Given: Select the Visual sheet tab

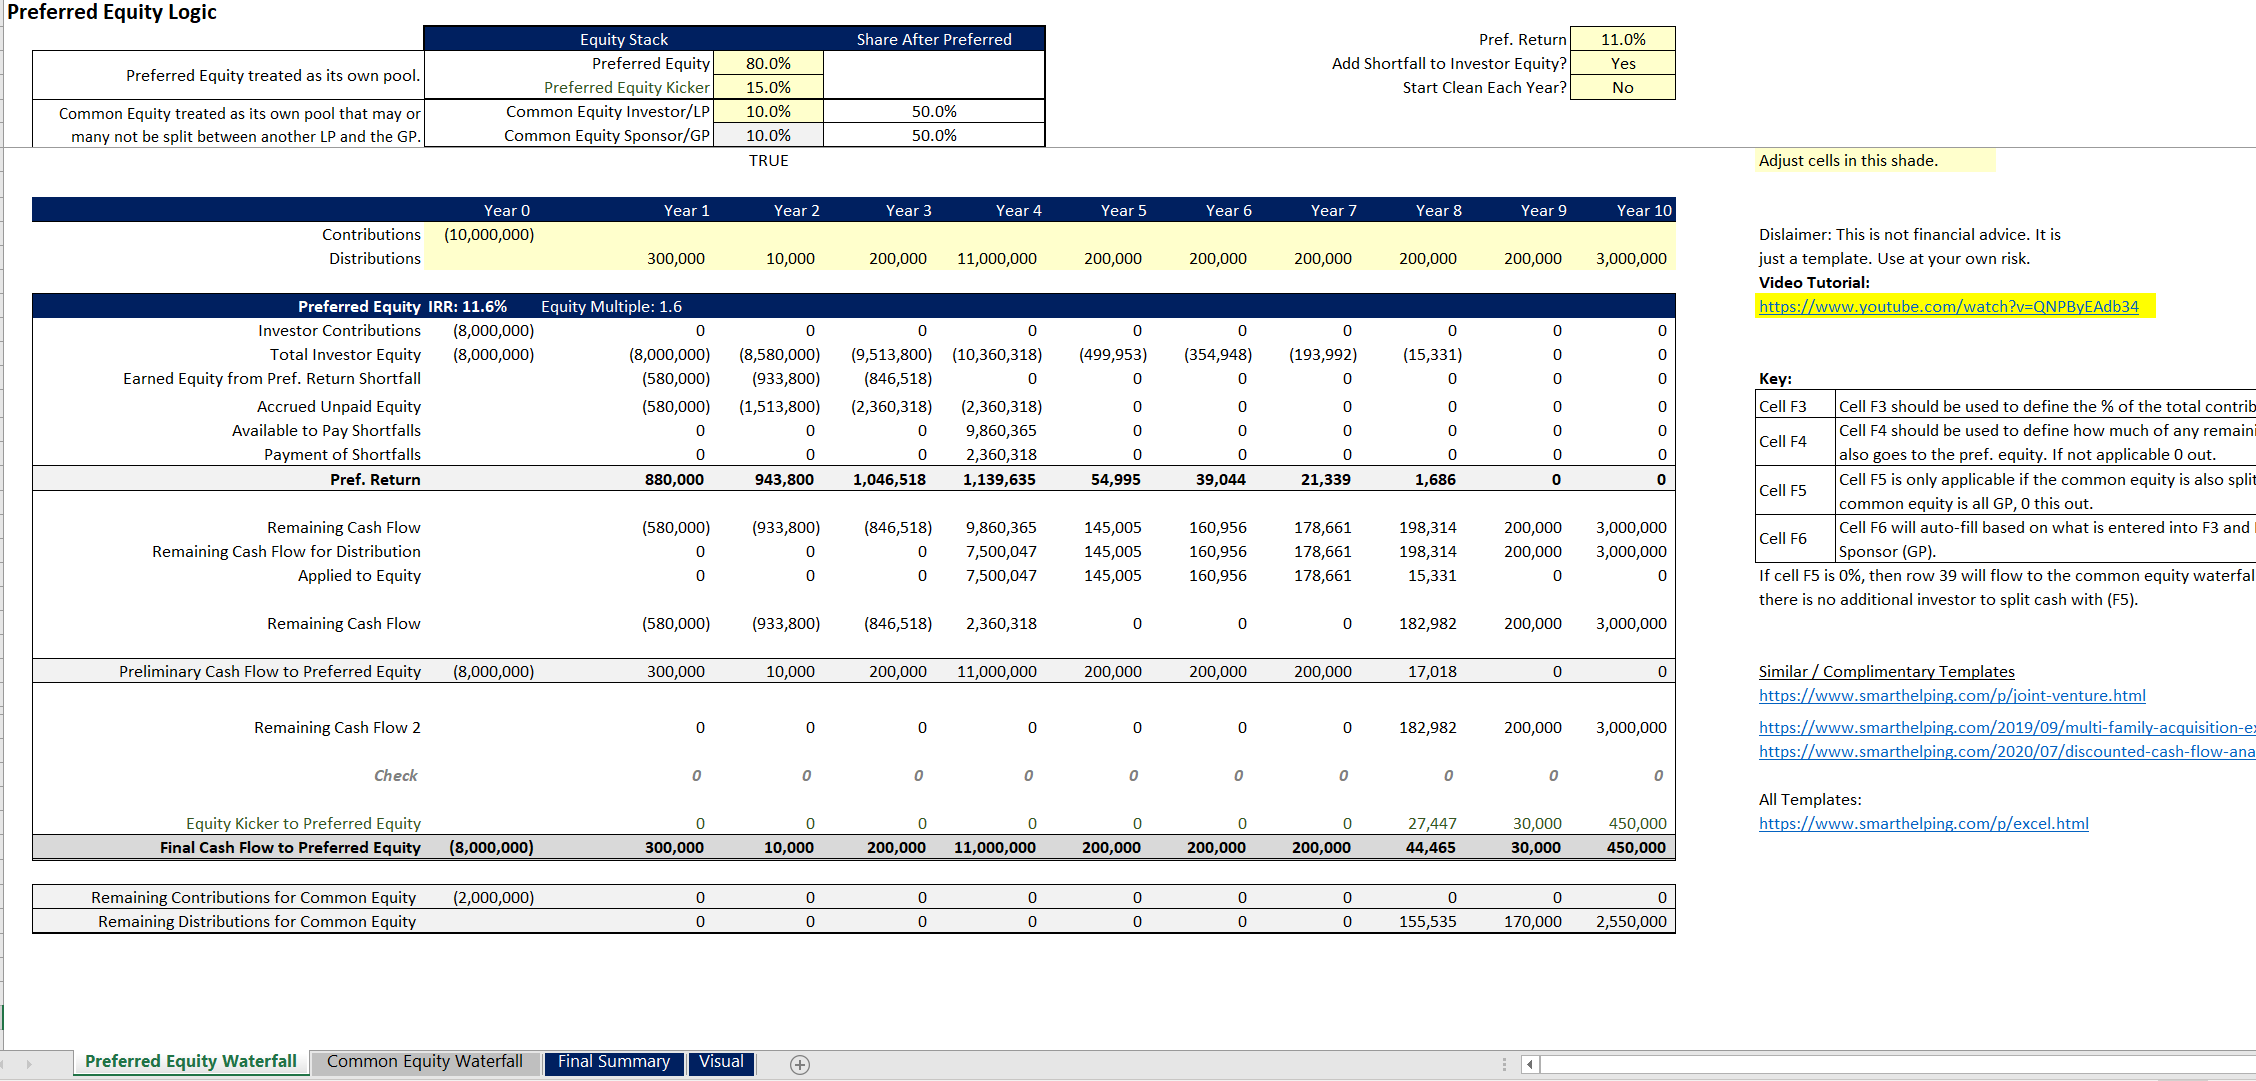Looking at the screenshot, I should [x=721, y=1062].
